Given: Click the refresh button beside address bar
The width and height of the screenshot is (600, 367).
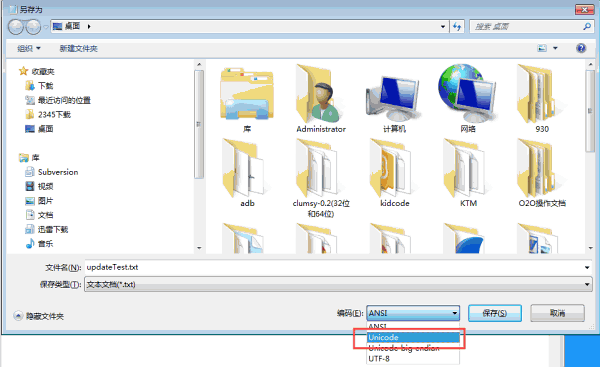Looking at the screenshot, I should 457,26.
